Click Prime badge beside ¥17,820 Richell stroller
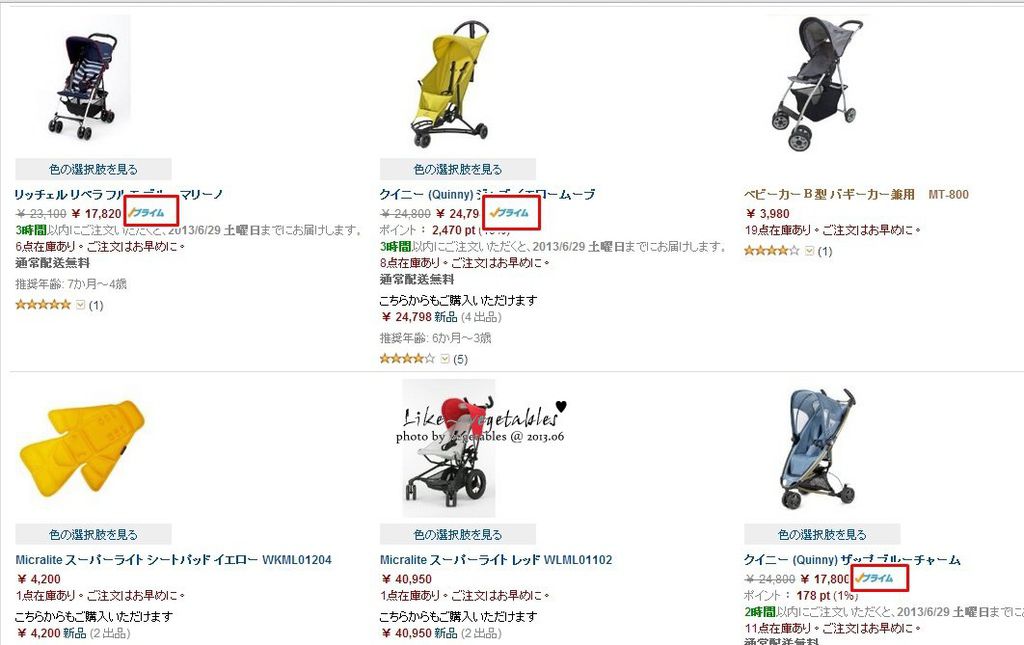 click(147, 213)
